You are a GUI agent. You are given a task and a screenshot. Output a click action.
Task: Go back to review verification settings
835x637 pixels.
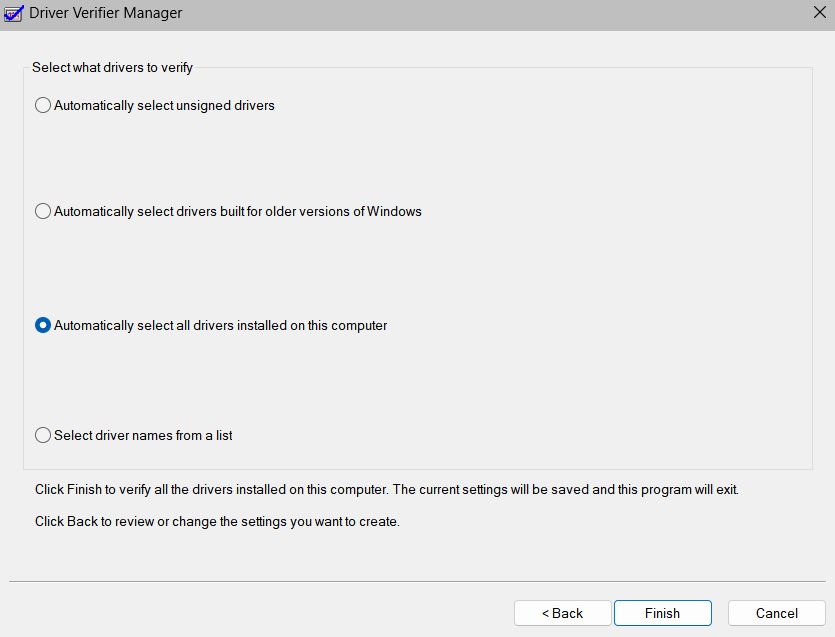click(562, 612)
